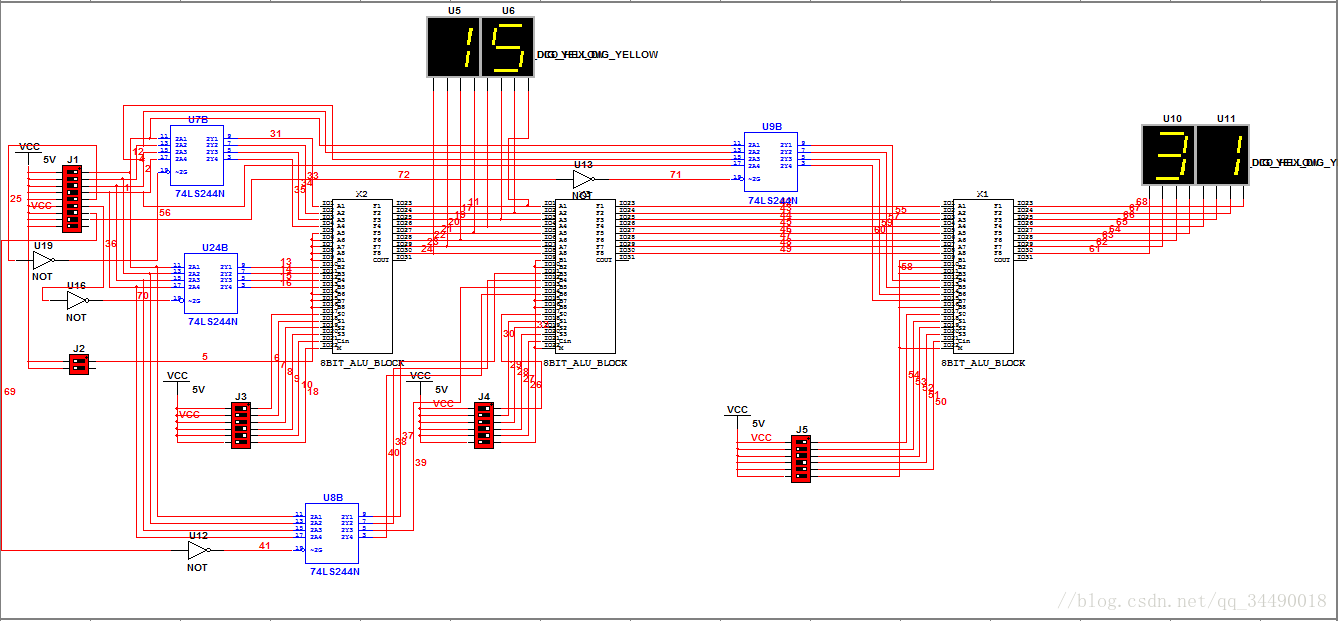Click the VCC power symbol above J3
This screenshot has width=1338, height=621.
click(x=177, y=375)
